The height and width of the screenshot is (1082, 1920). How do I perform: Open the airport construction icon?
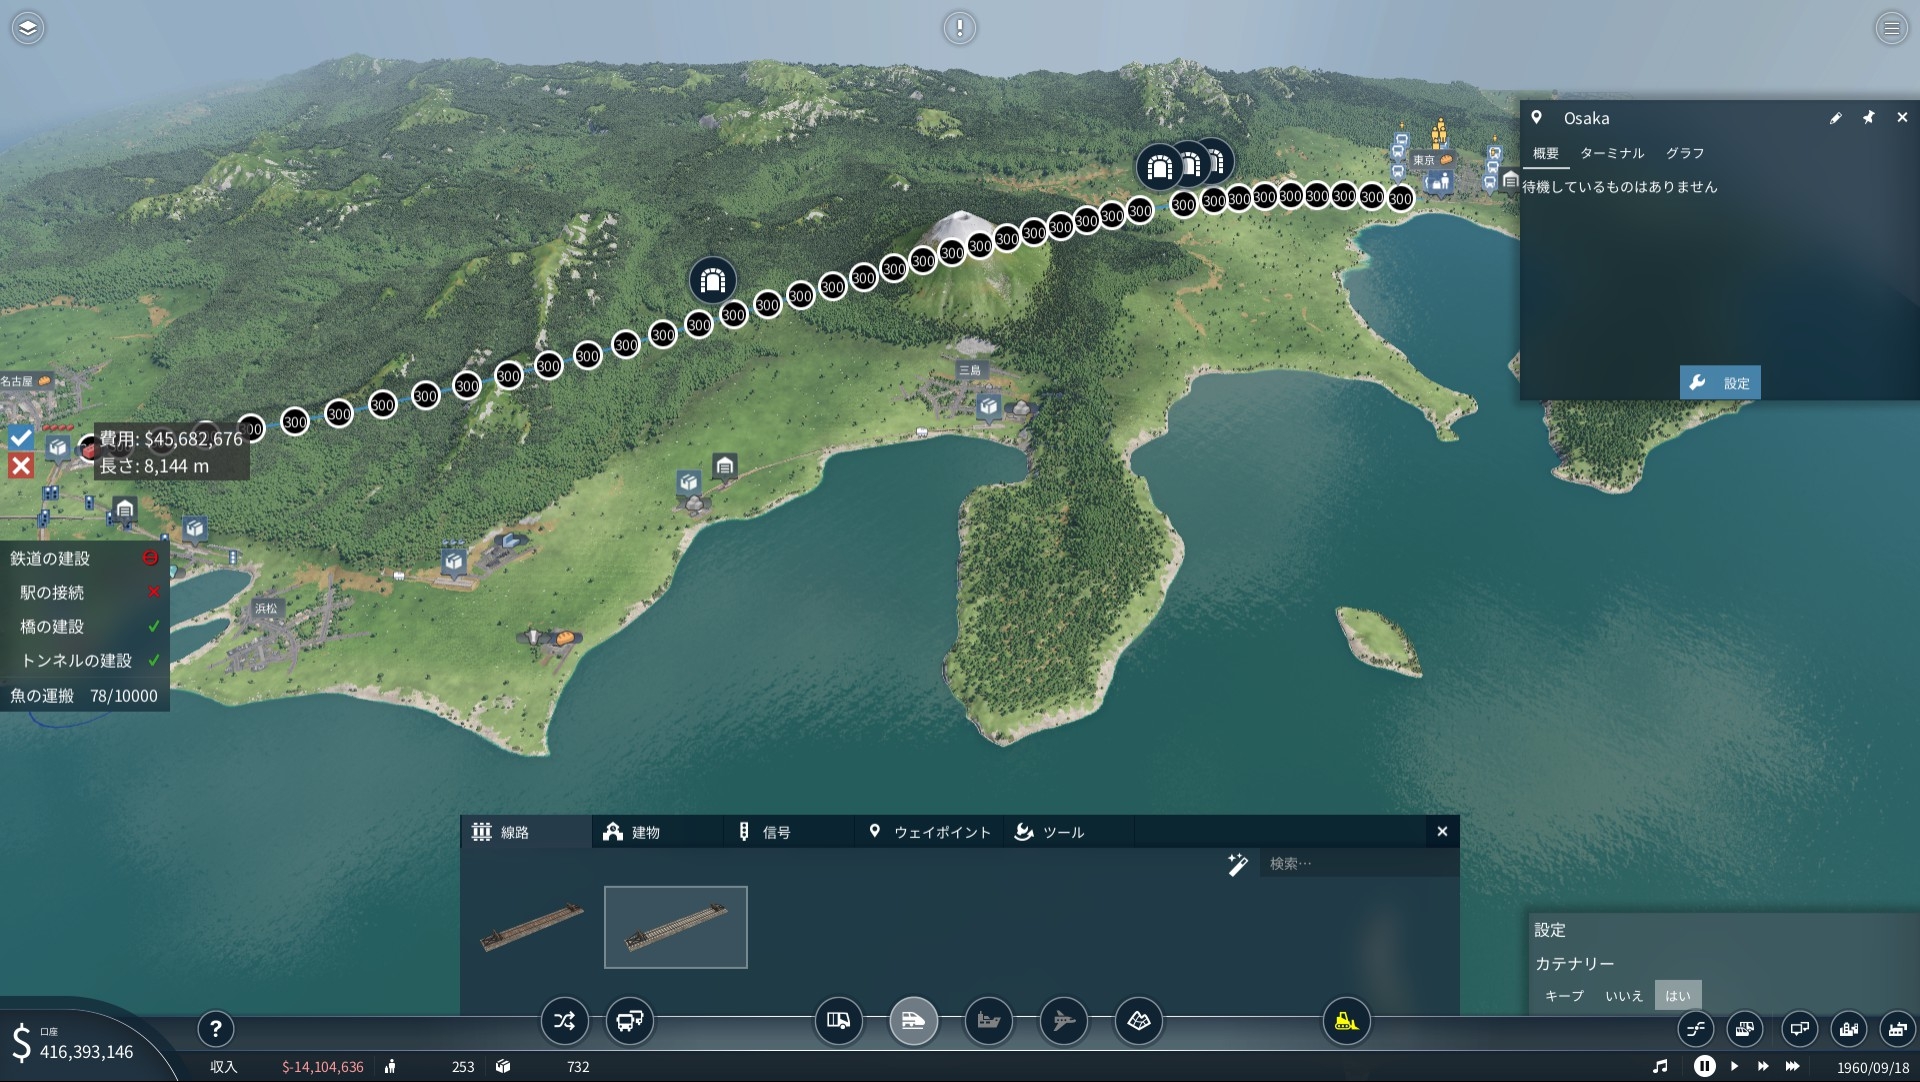1063,1021
